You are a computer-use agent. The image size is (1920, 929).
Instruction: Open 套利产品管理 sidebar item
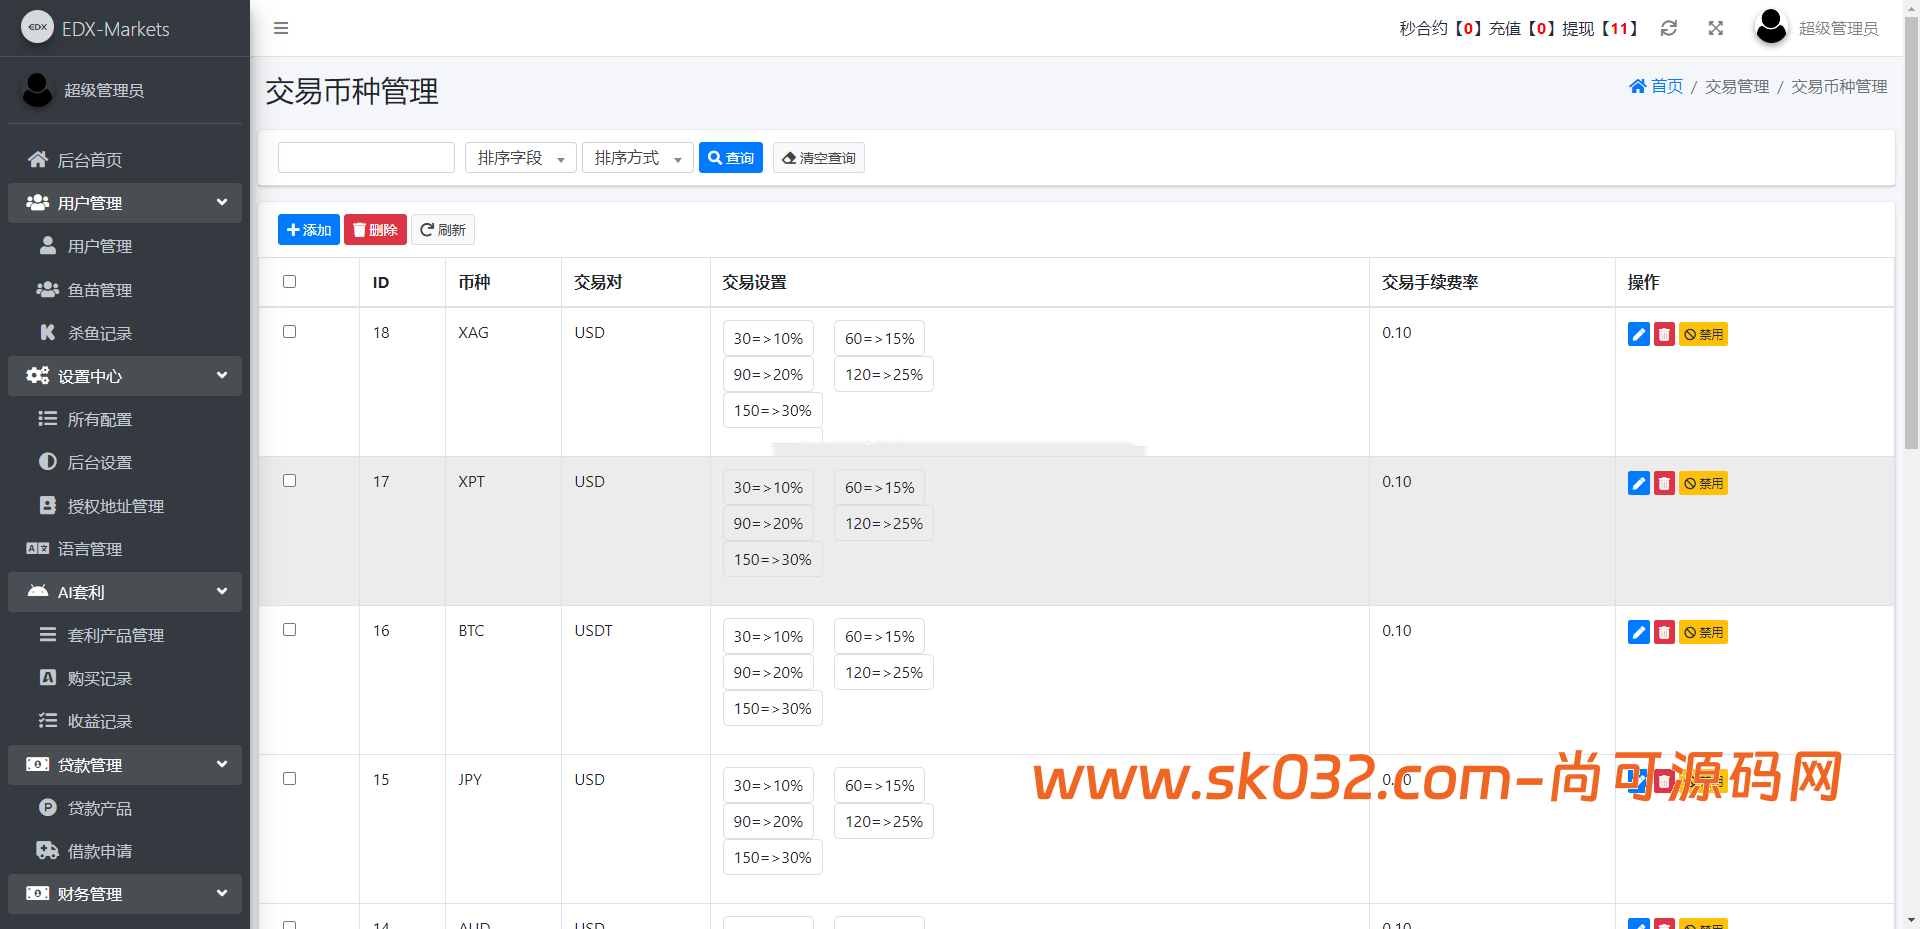pyautogui.click(x=115, y=635)
